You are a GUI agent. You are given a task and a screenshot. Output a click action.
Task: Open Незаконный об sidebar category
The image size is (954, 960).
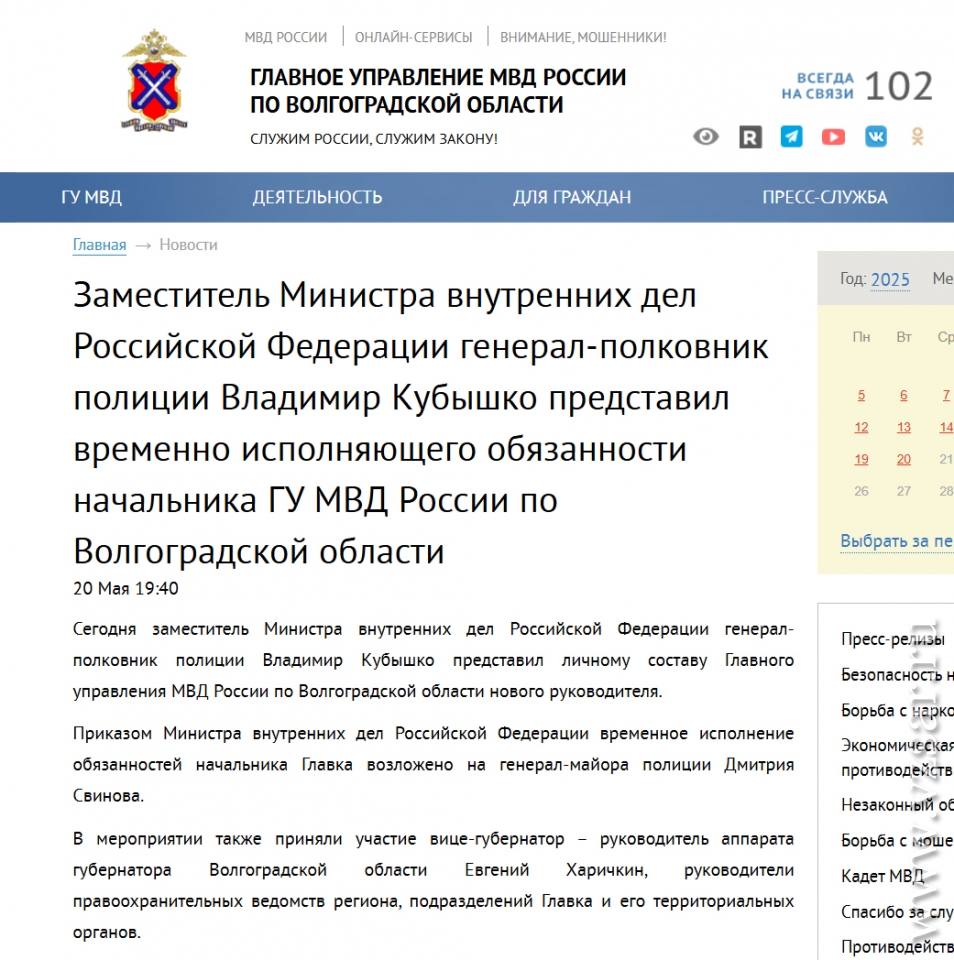tap(897, 804)
